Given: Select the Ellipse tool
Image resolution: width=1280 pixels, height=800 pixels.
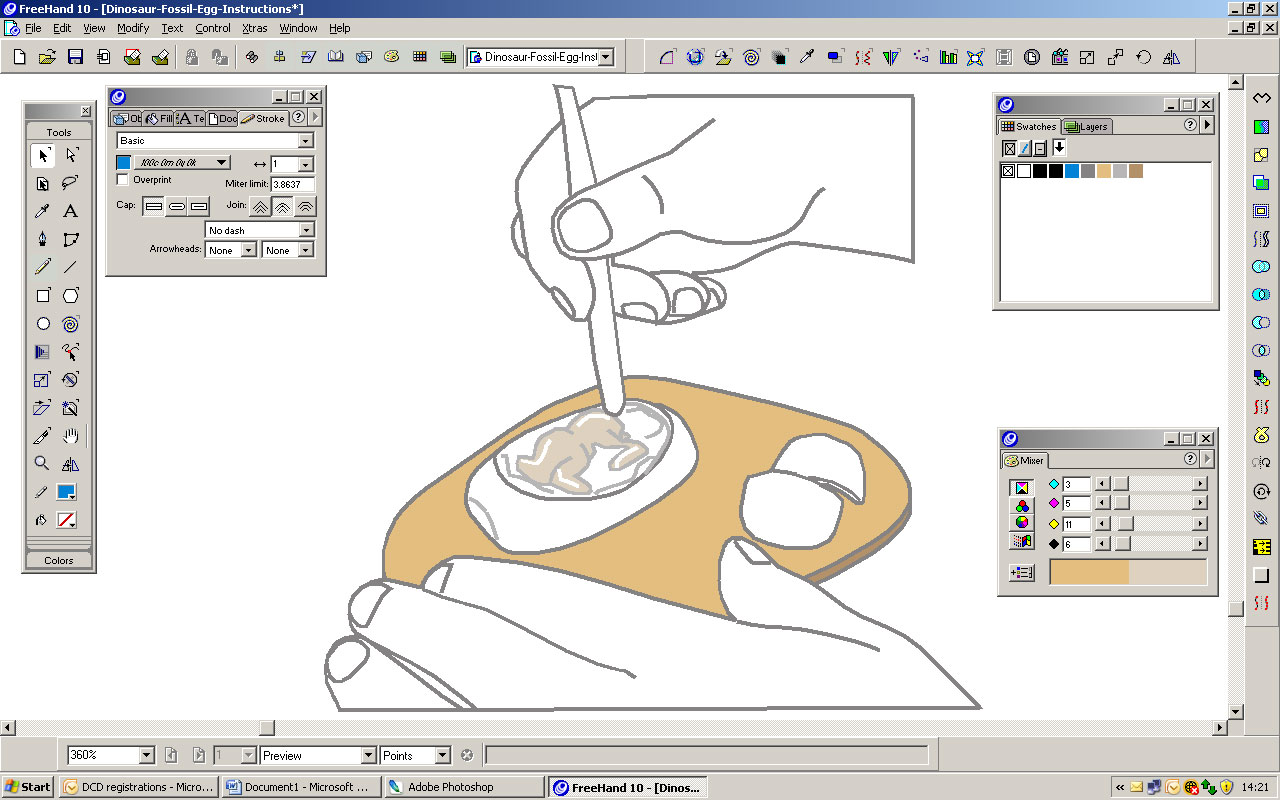Looking at the screenshot, I should tap(43, 324).
